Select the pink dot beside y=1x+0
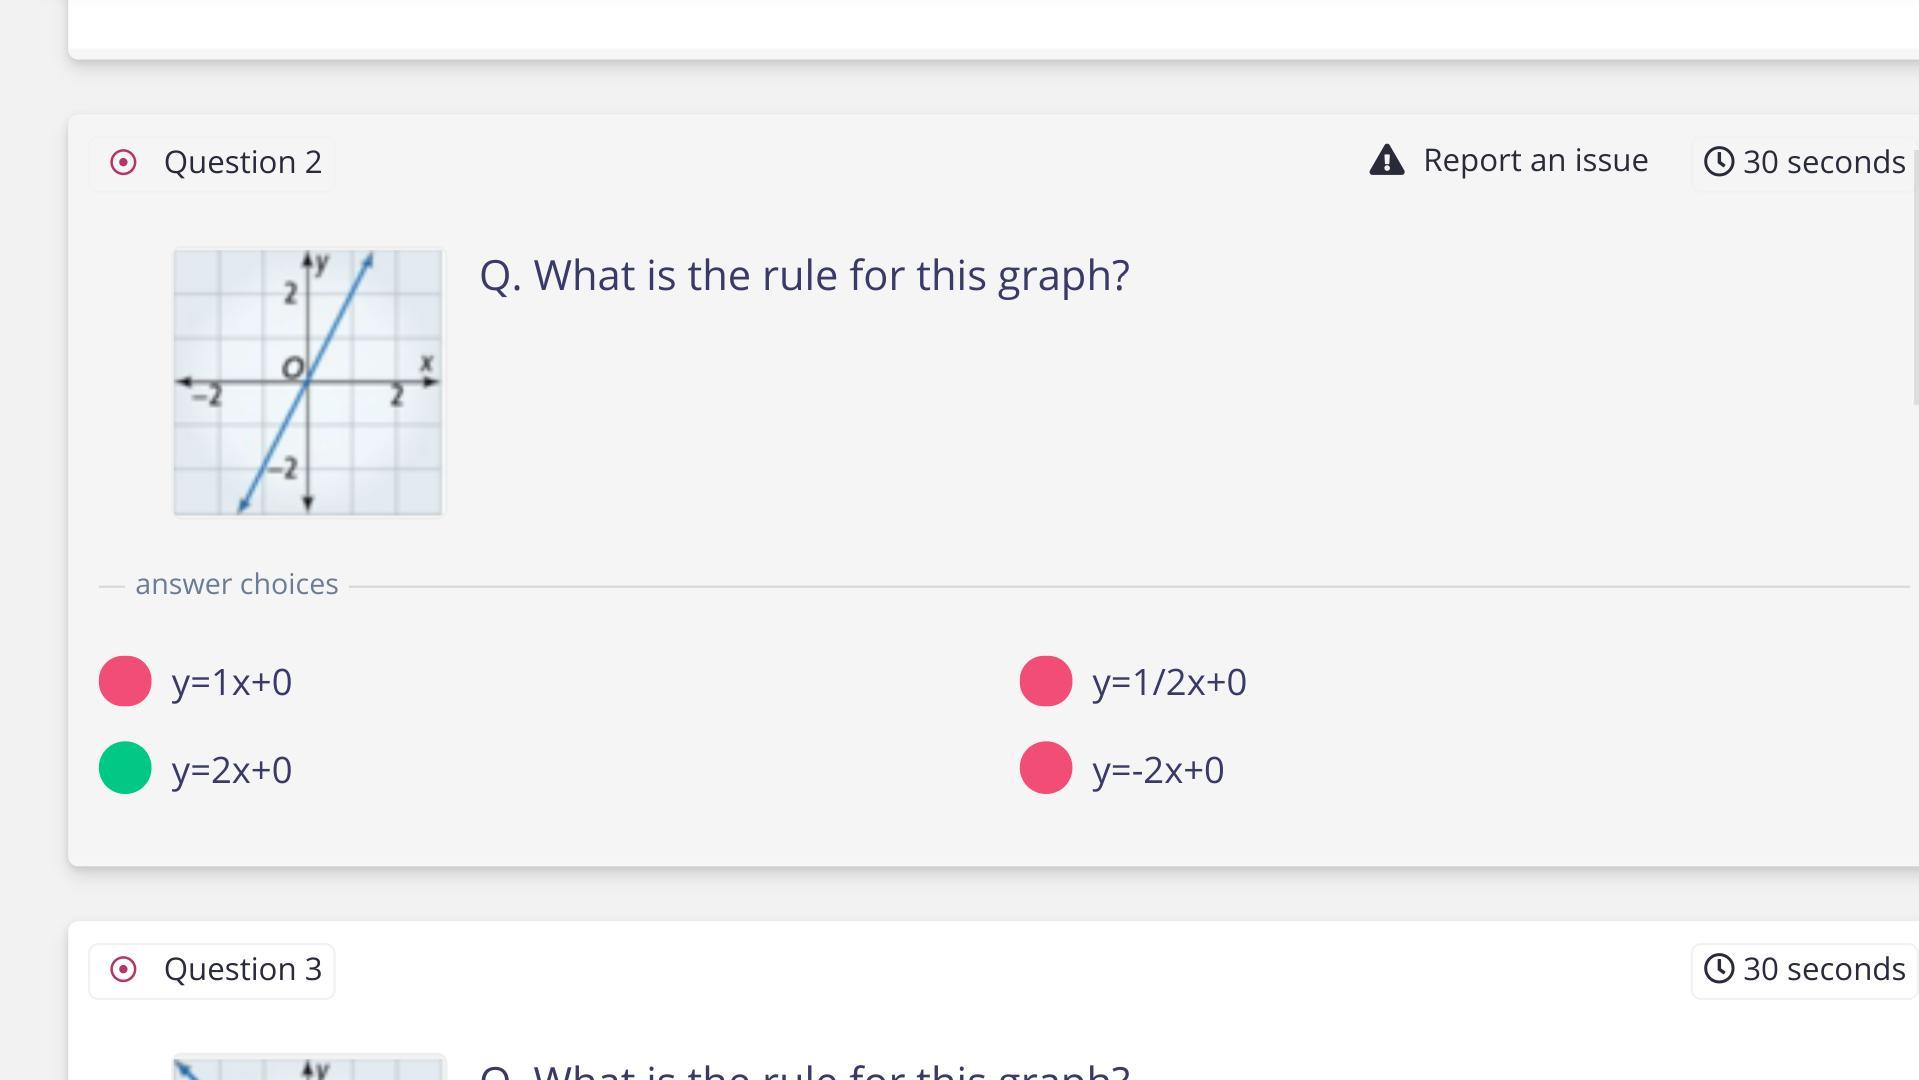The height and width of the screenshot is (1080, 1919). tap(125, 681)
